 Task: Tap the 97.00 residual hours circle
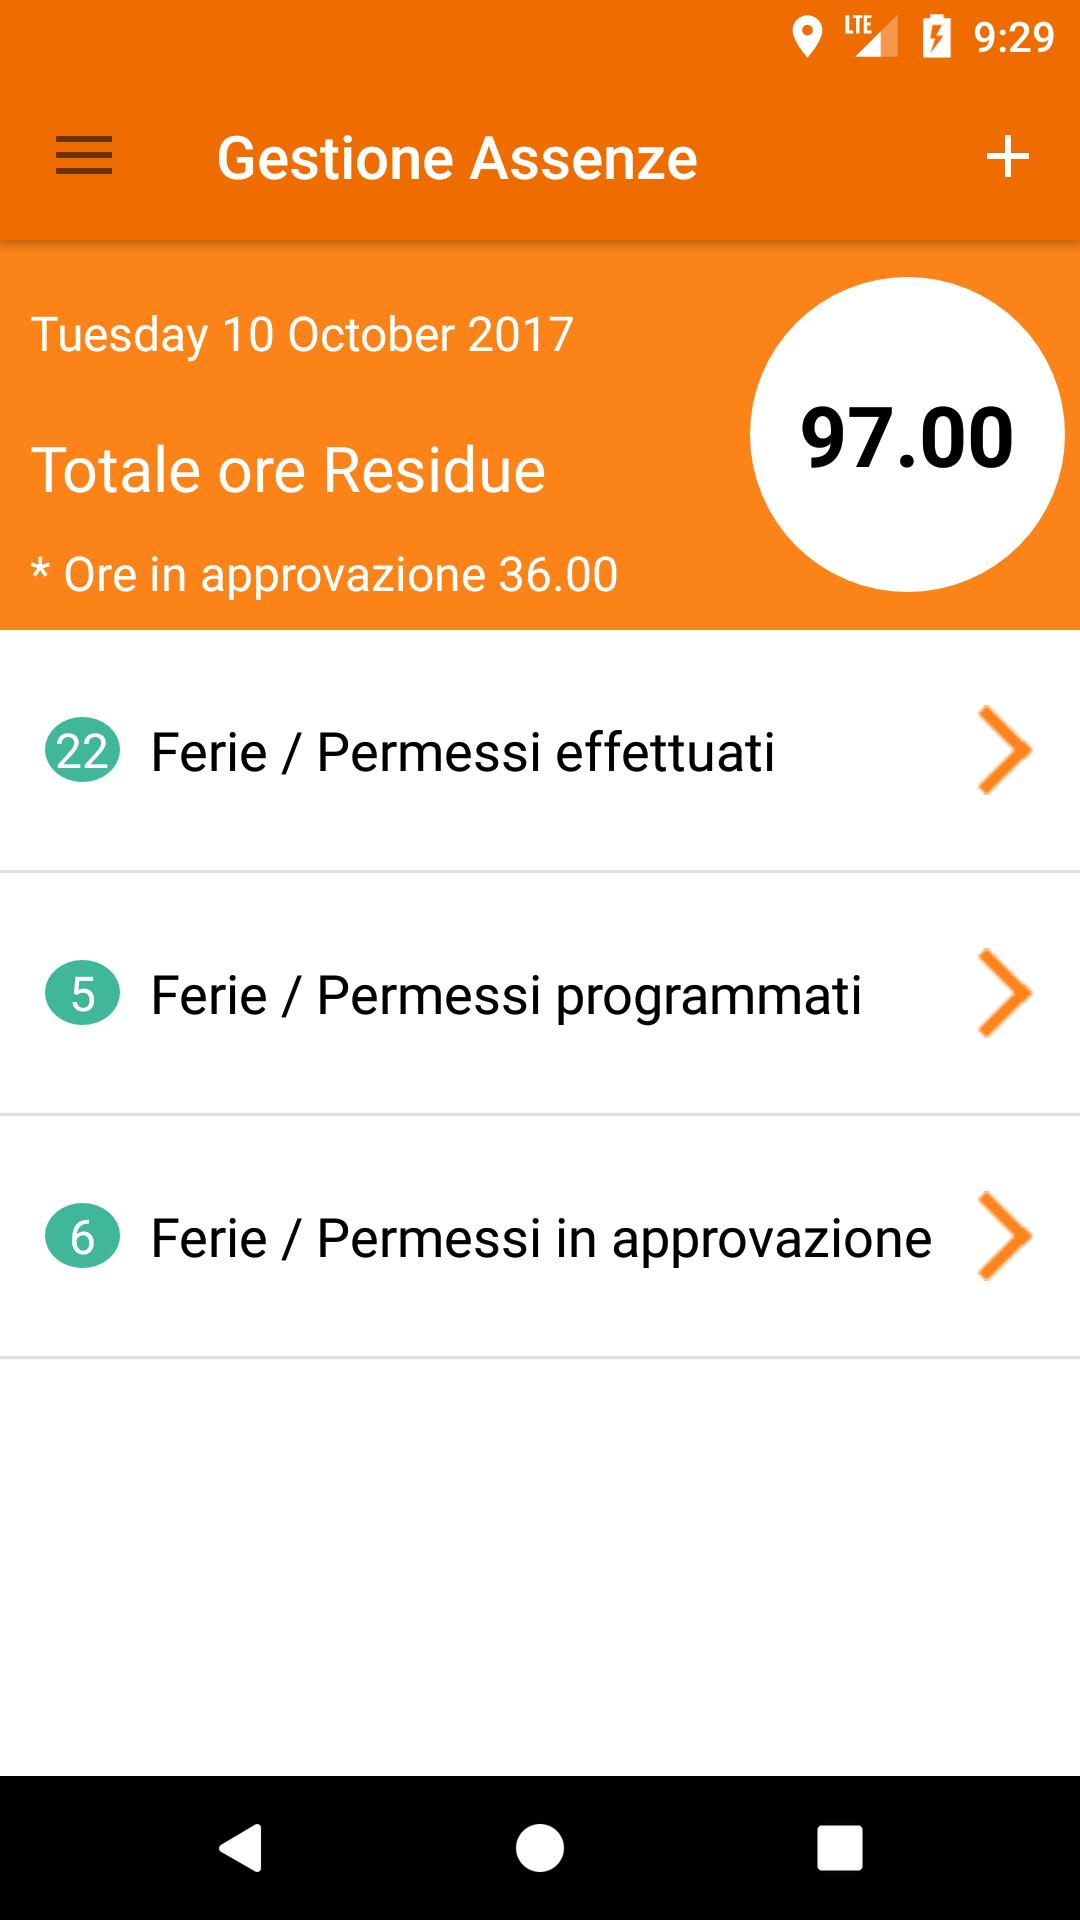907,435
